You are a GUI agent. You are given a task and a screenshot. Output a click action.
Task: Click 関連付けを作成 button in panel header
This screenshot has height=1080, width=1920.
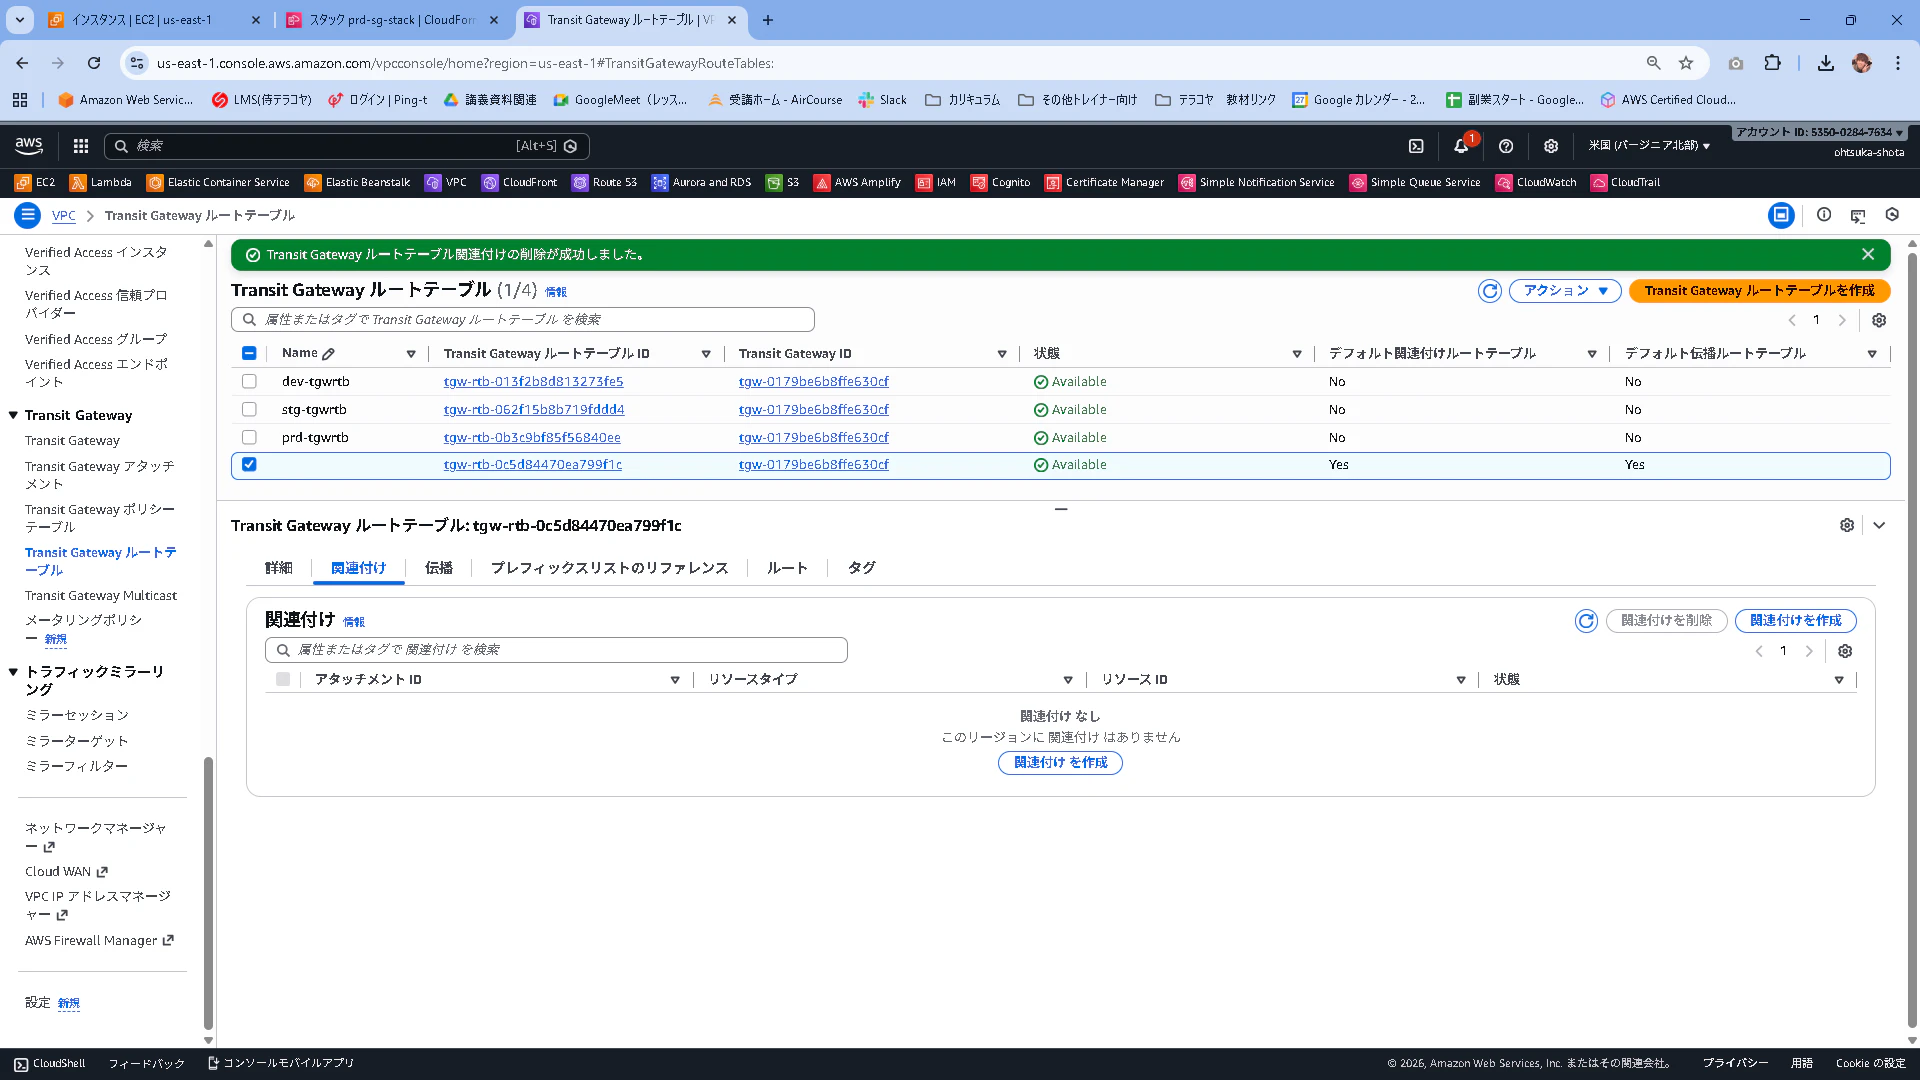click(x=1796, y=621)
